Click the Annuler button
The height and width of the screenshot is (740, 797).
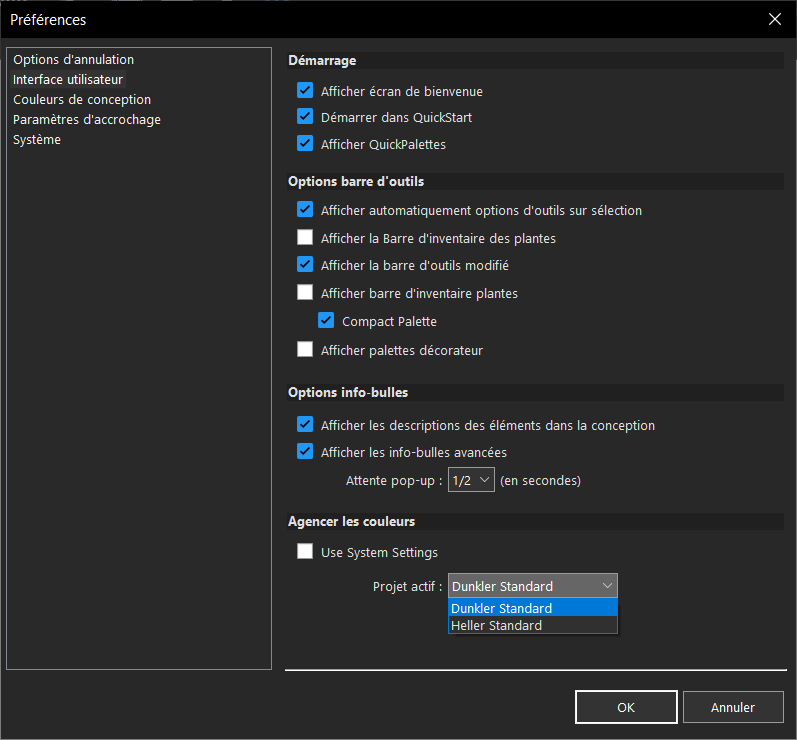tap(733, 707)
